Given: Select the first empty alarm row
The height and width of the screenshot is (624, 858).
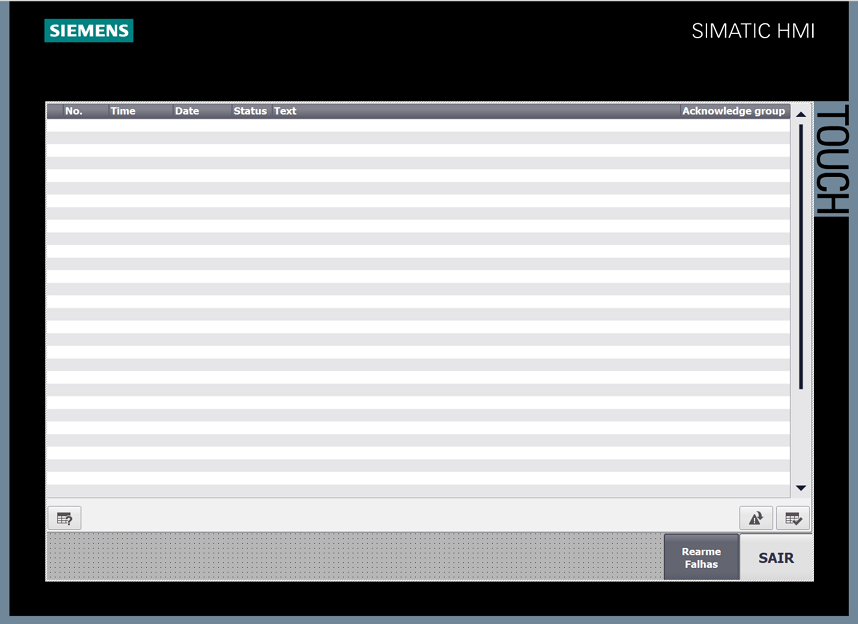Looking at the screenshot, I should [417, 125].
